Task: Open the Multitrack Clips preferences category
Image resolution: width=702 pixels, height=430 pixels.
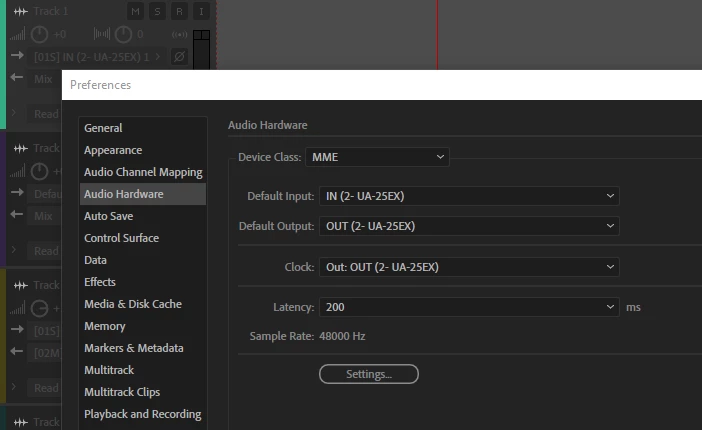Action: coord(143,391)
